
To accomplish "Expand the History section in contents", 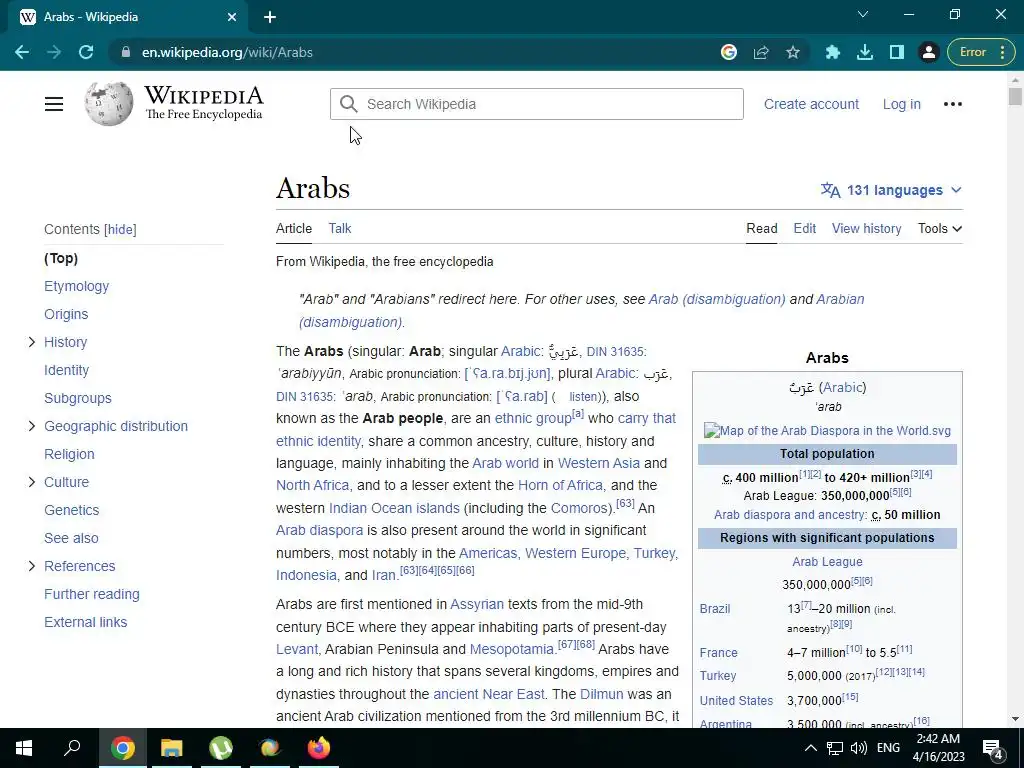I will 31,342.
